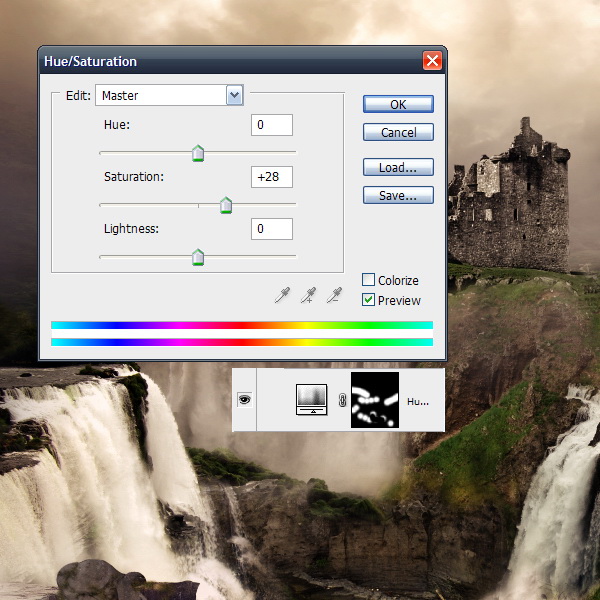Viewport: 600px width, 600px height.
Task: Click the layer mask link chain icon
Action: click(x=342, y=401)
